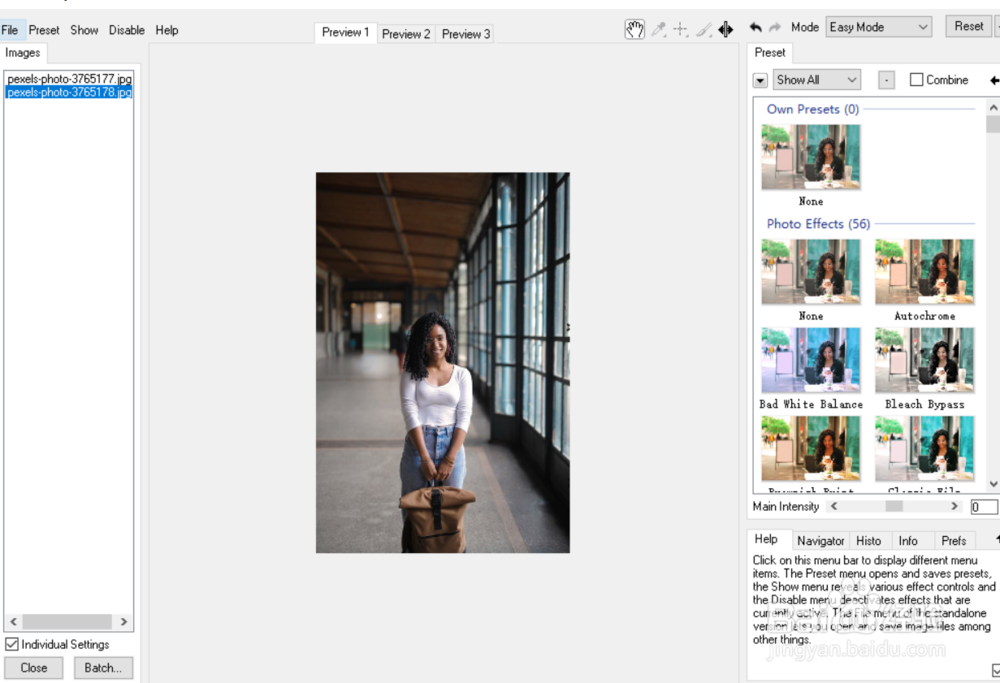Apply the Autochrome preset

925,272
